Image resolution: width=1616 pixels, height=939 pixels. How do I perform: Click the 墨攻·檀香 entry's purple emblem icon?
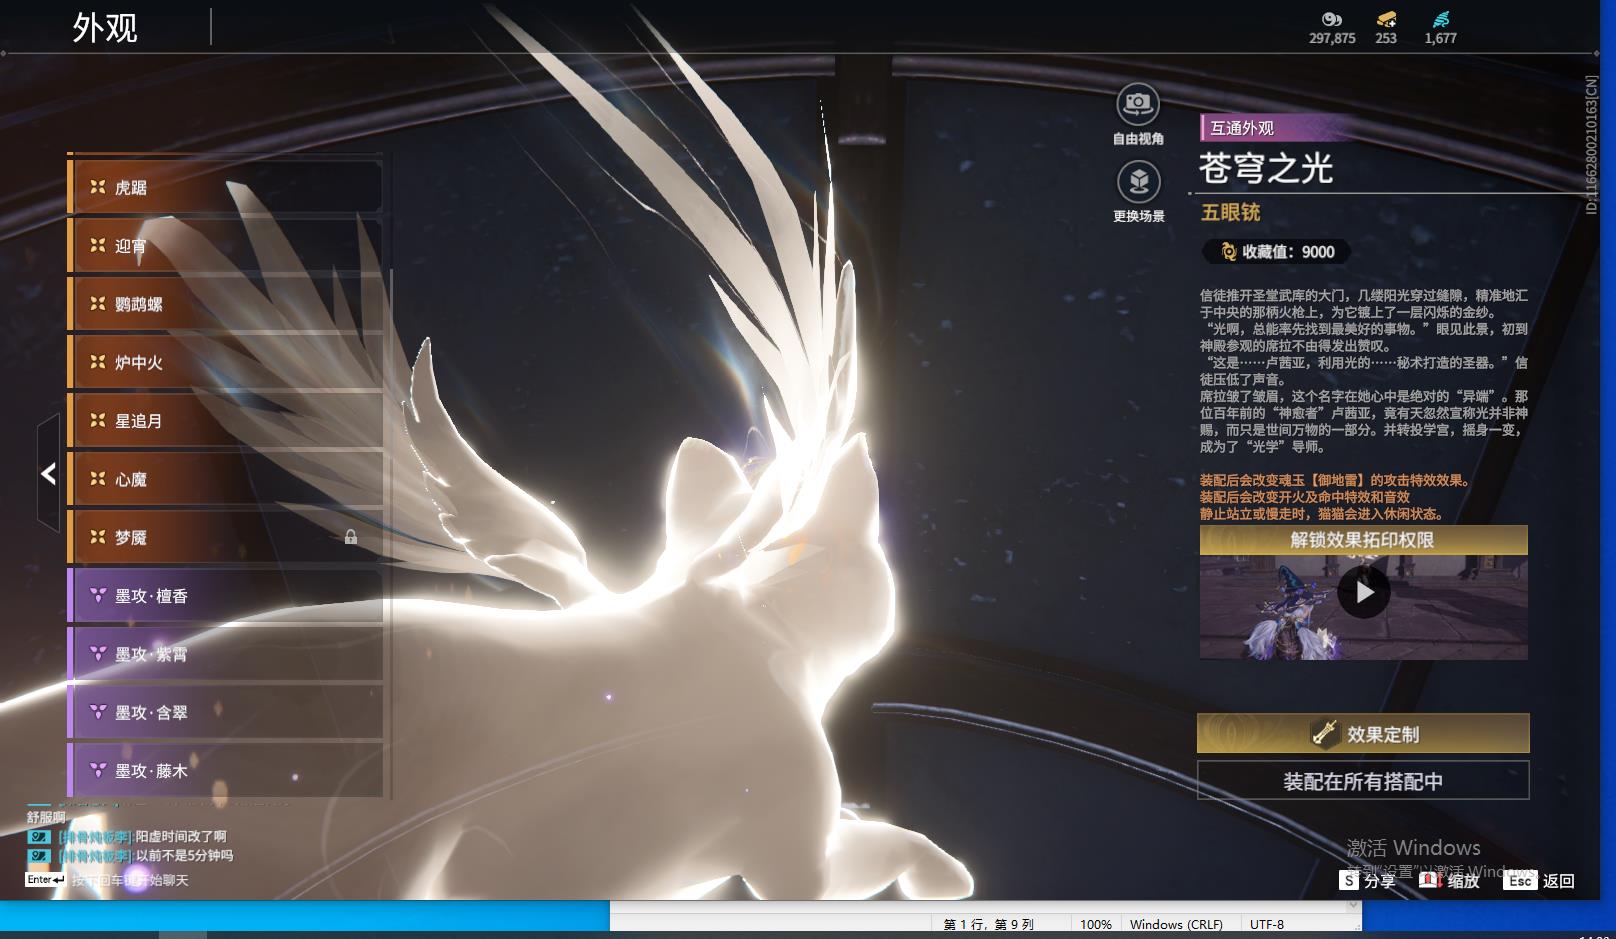click(98, 595)
